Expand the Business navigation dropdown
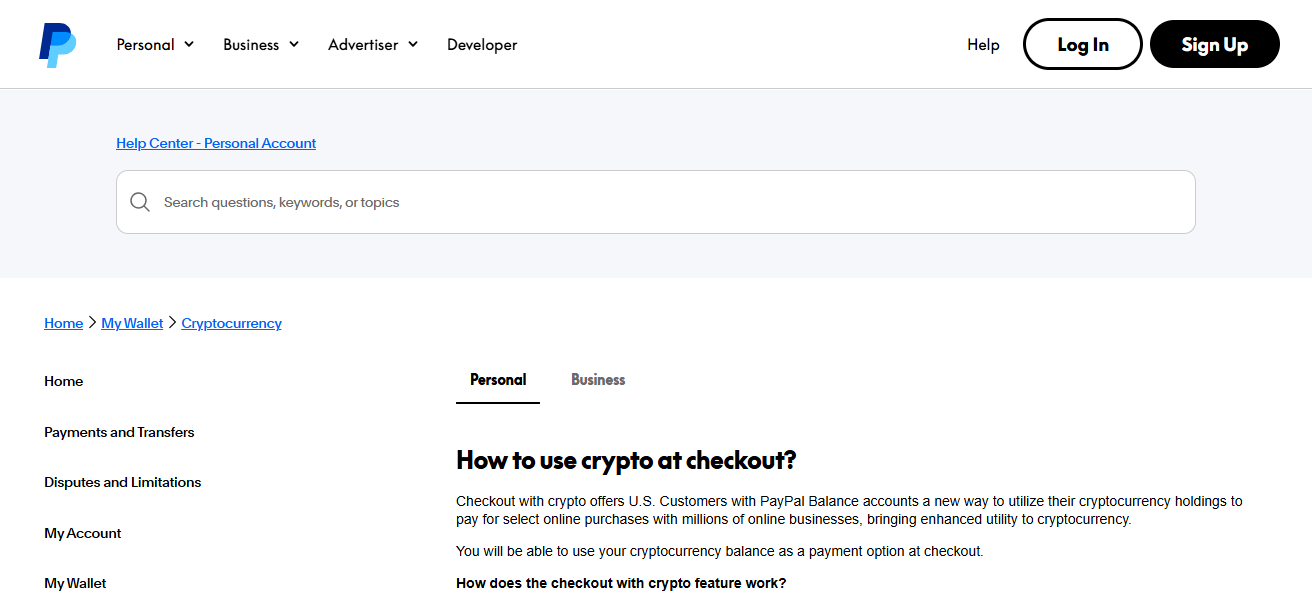This screenshot has width=1312, height=600. point(260,44)
